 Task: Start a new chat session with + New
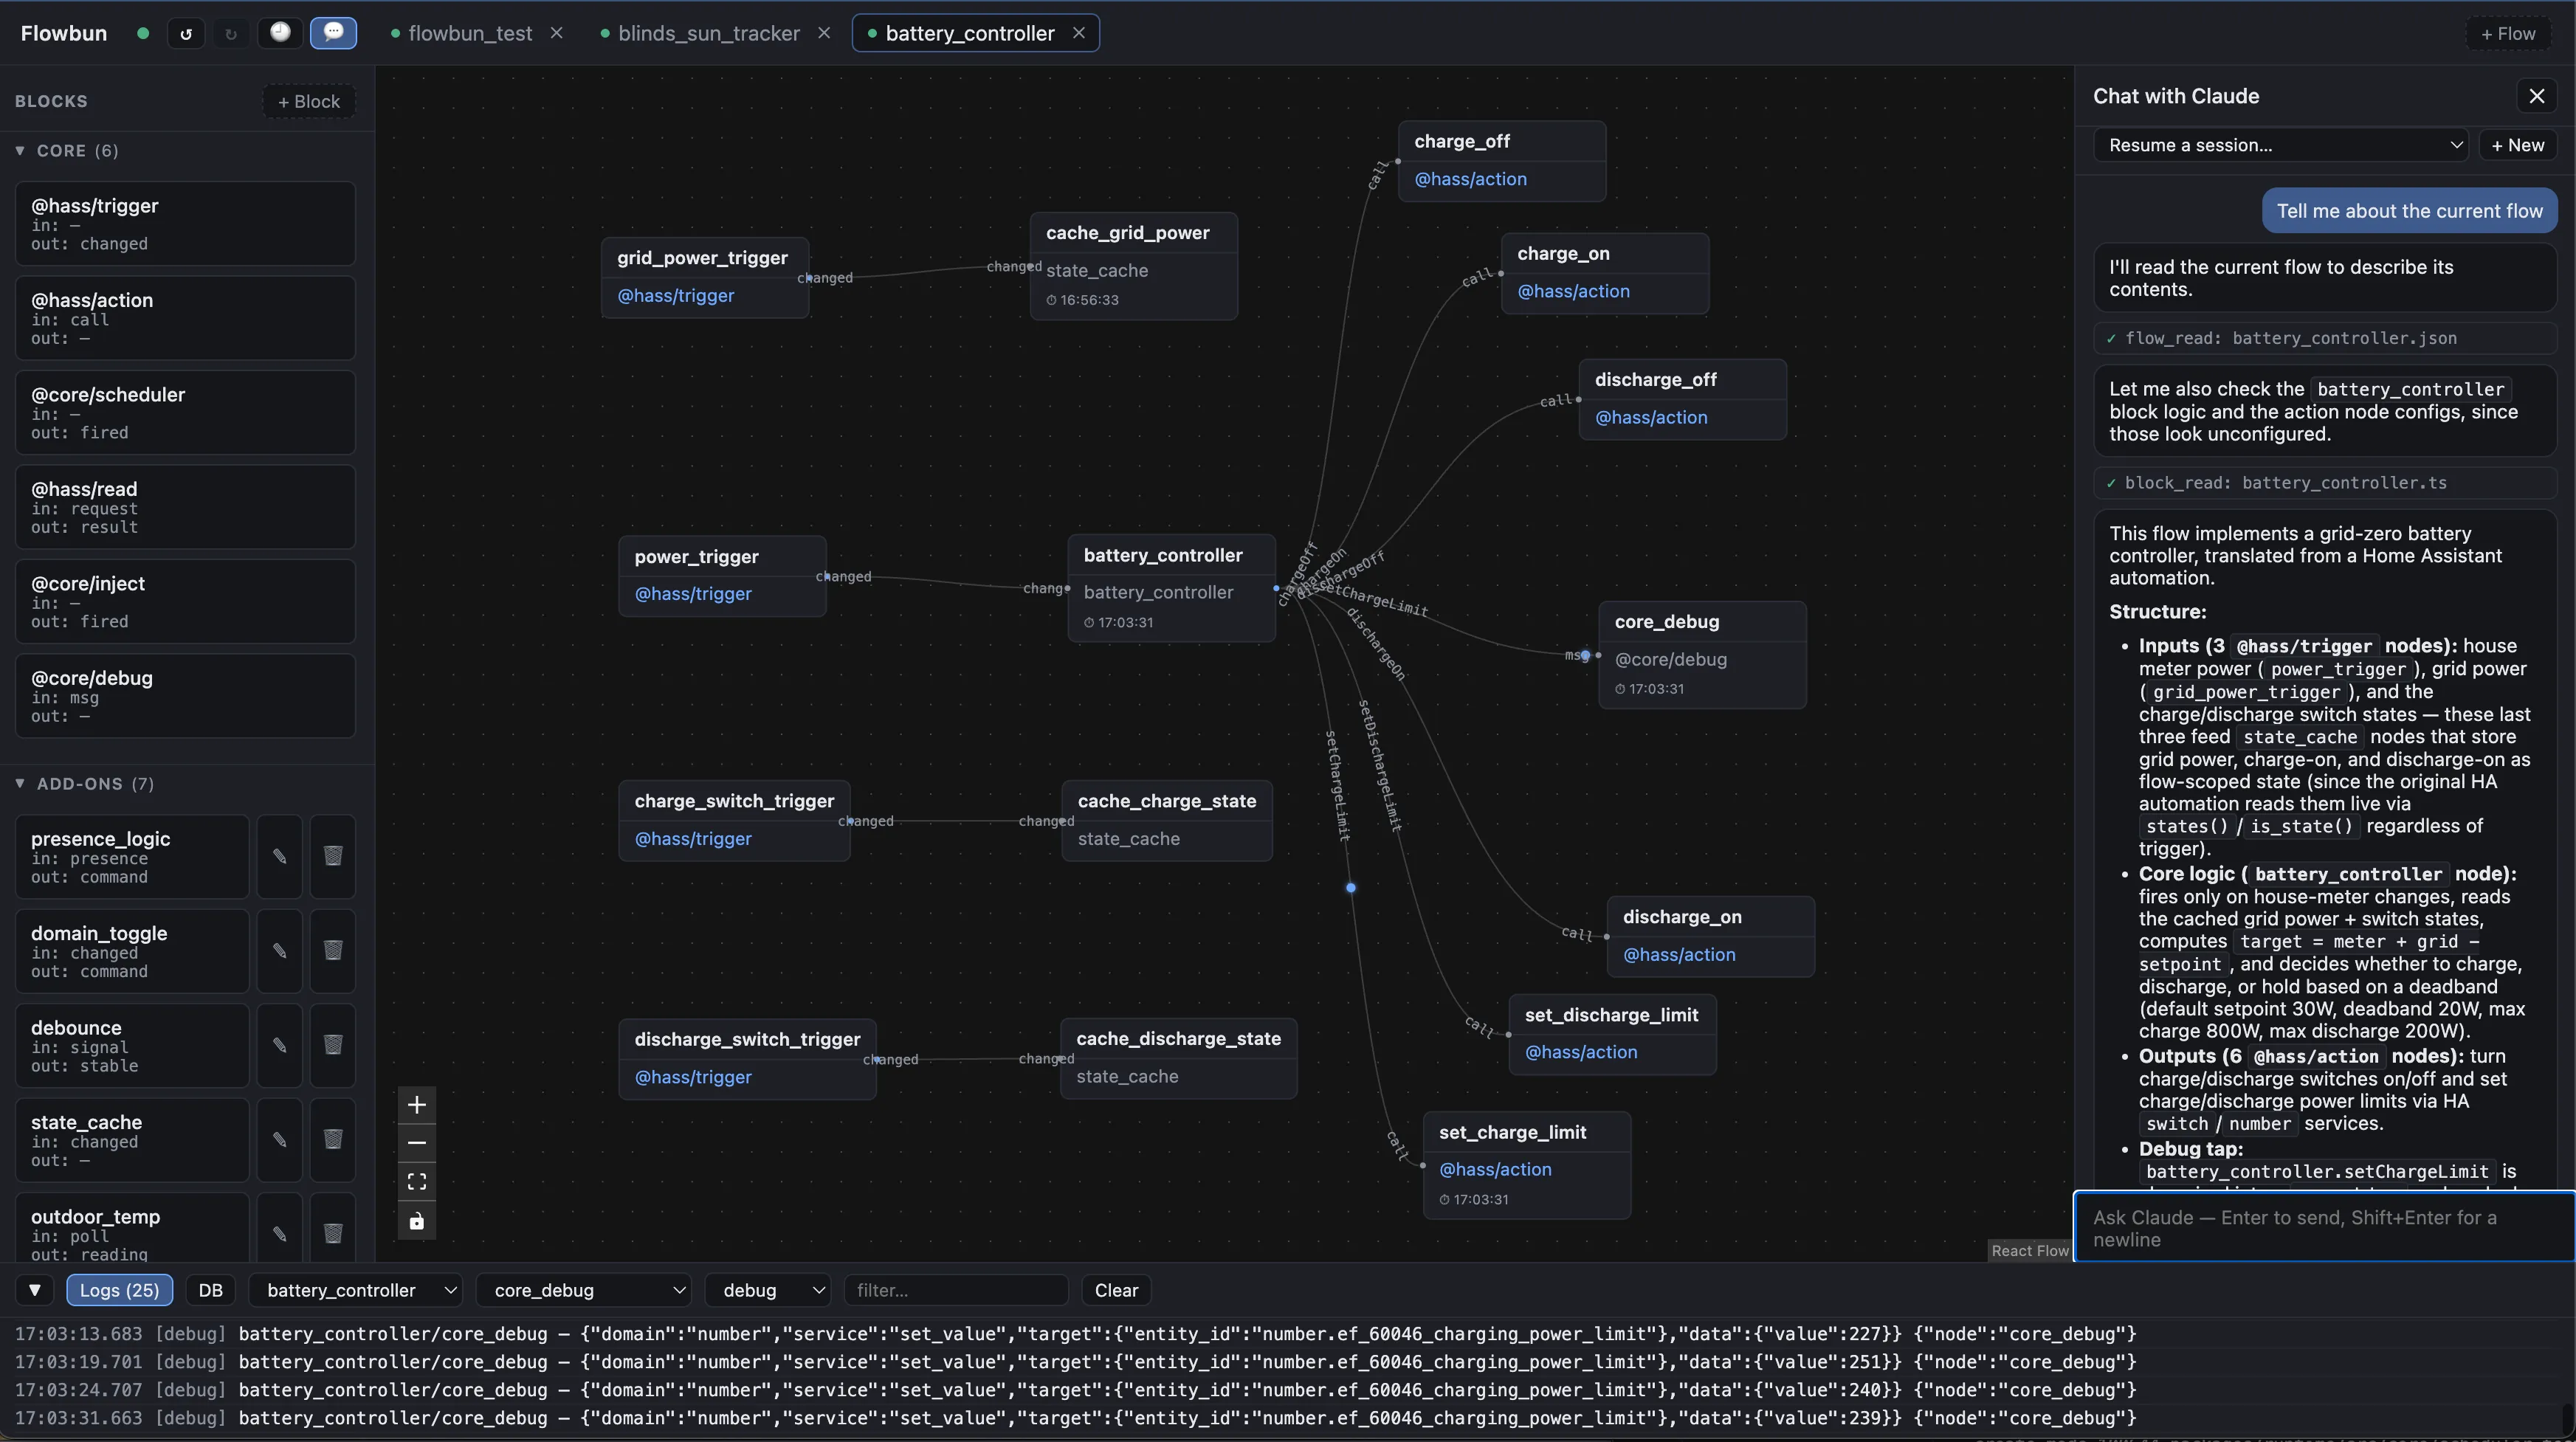[2517, 145]
